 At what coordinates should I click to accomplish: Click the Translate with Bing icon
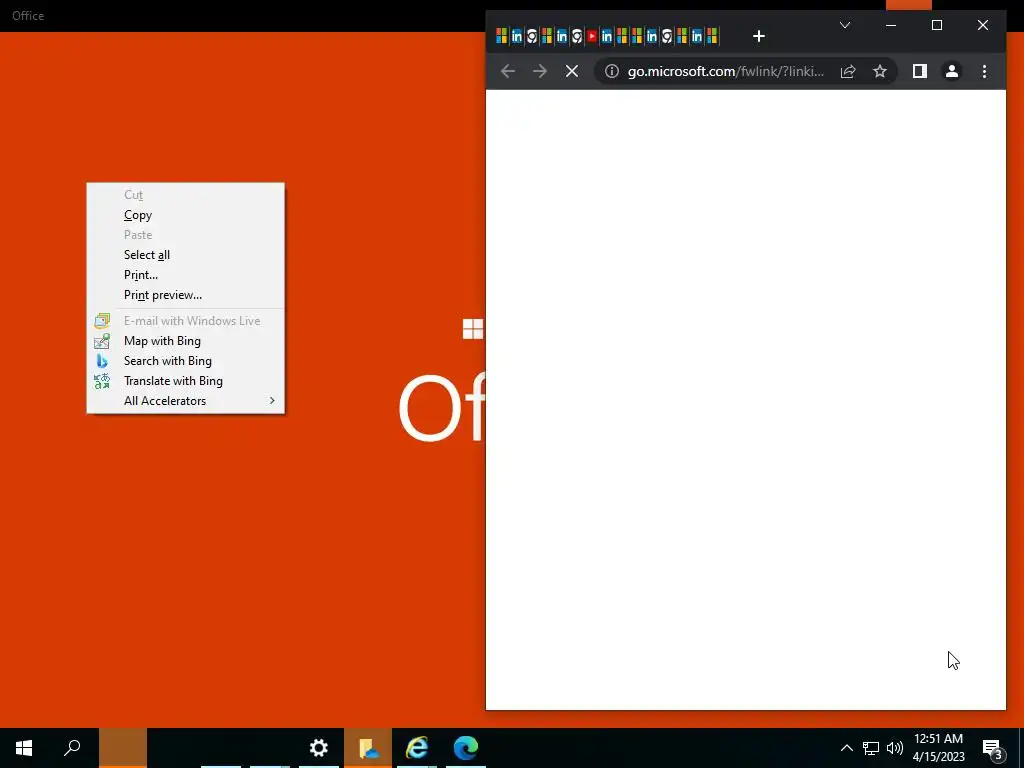102,381
